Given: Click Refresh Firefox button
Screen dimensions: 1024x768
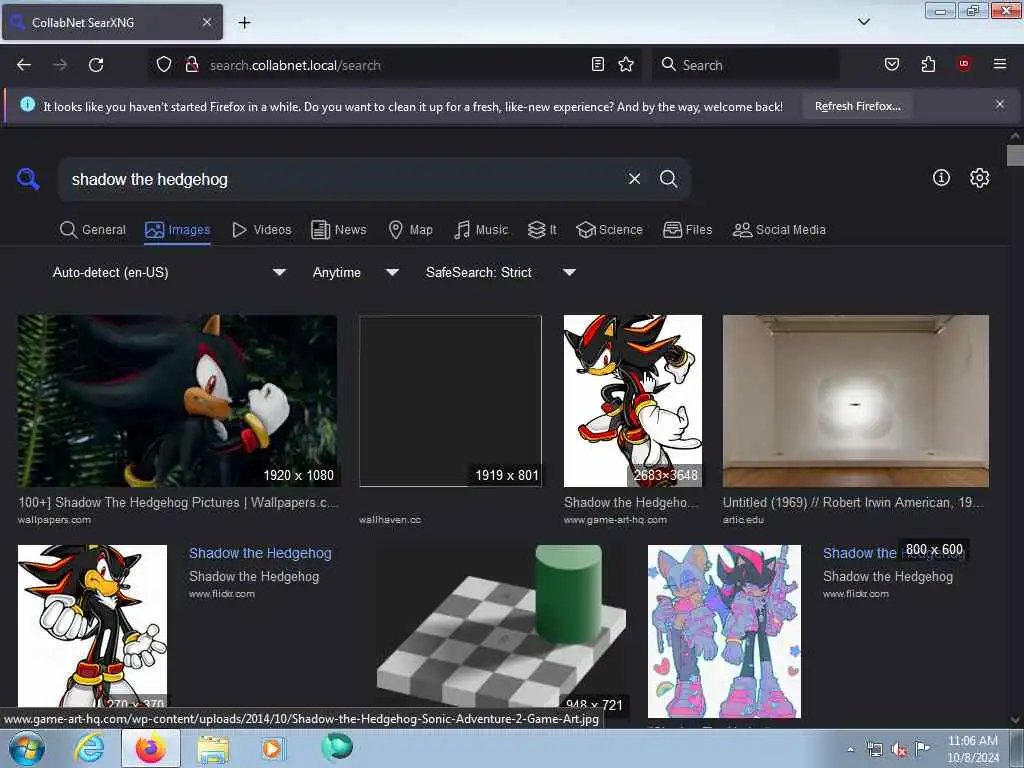Looking at the screenshot, I should [x=857, y=106].
